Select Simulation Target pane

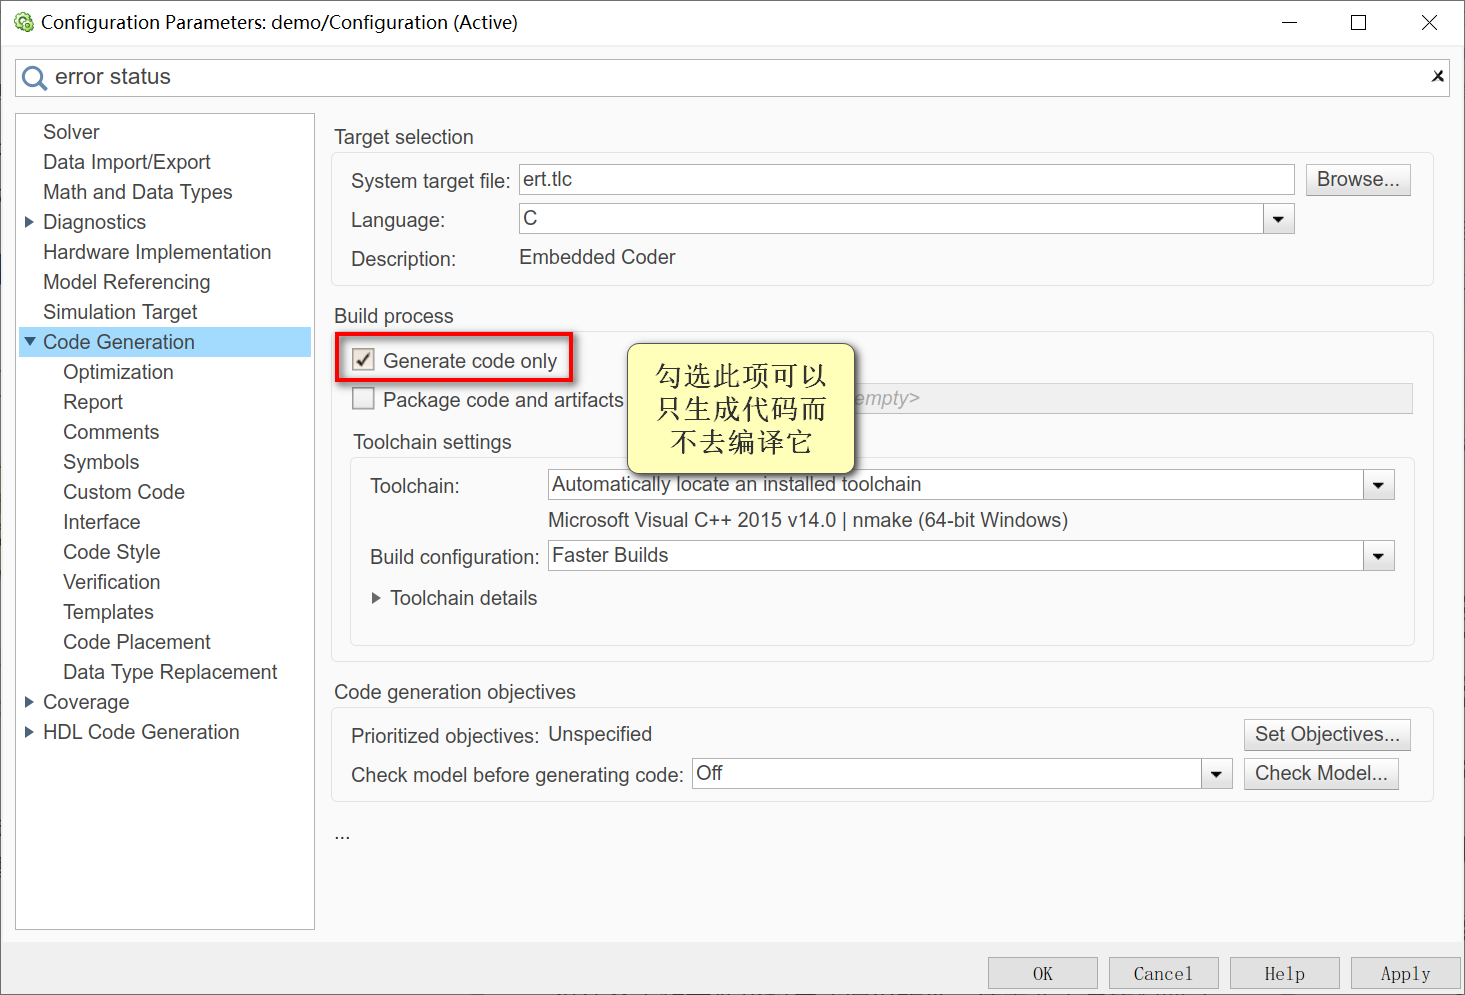point(120,312)
